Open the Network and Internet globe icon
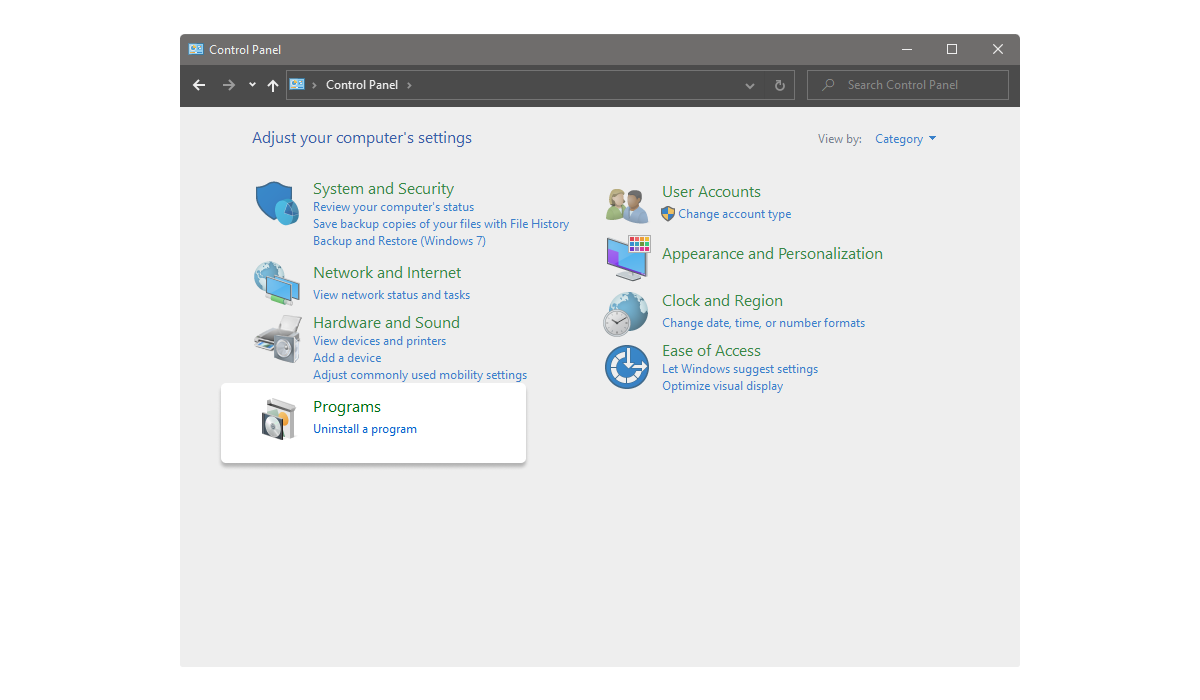The width and height of the screenshot is (1200, 700). pyautogui.click(x=276, y=283)
